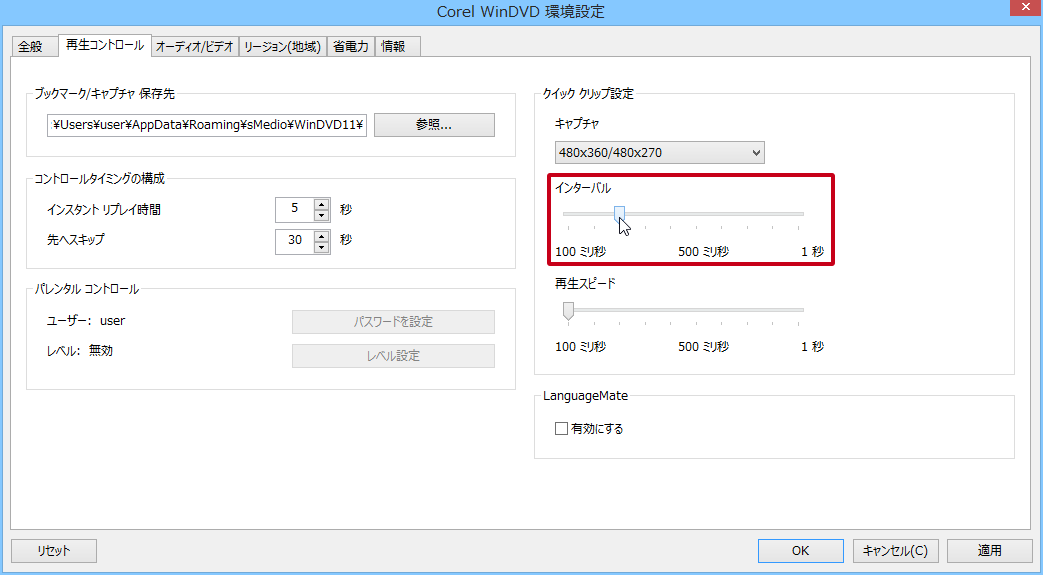
Task: Open the リージョン(地域) tab
Action: (283, 47)
